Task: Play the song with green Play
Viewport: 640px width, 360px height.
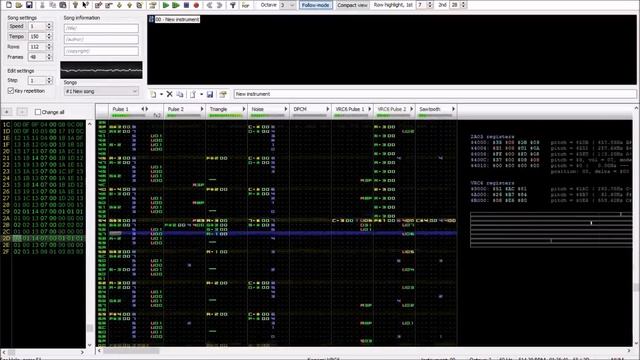Action: (x=166, y=5)
